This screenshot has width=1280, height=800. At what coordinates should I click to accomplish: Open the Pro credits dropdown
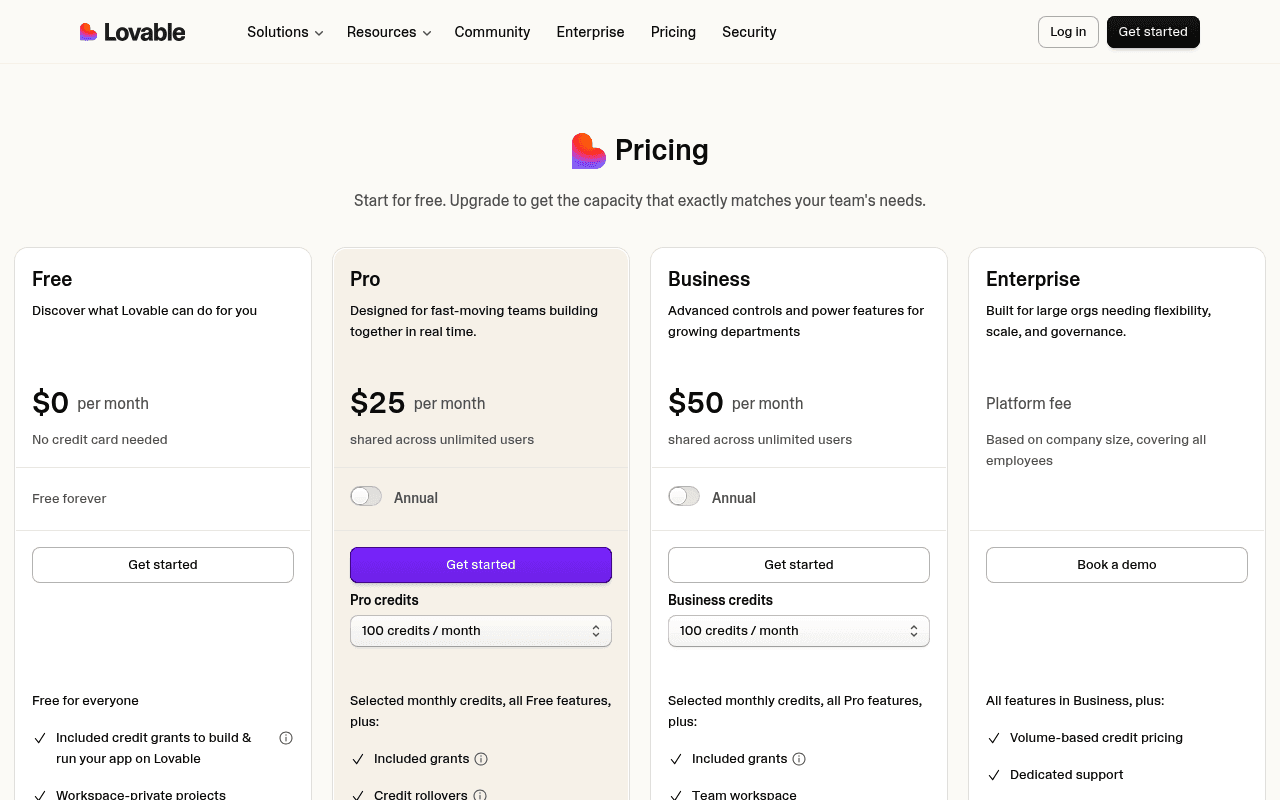click(x=481, y=631)
